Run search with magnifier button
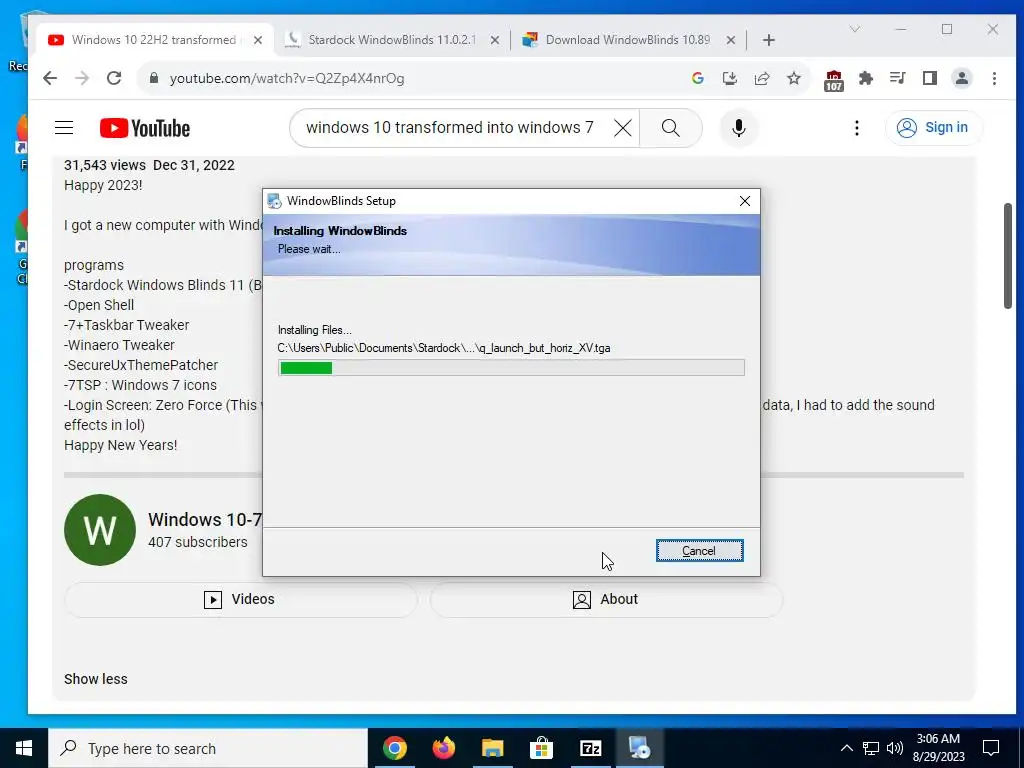This screenshot has width=1024, height=768. pyautogui.click(x=671, y=128)
